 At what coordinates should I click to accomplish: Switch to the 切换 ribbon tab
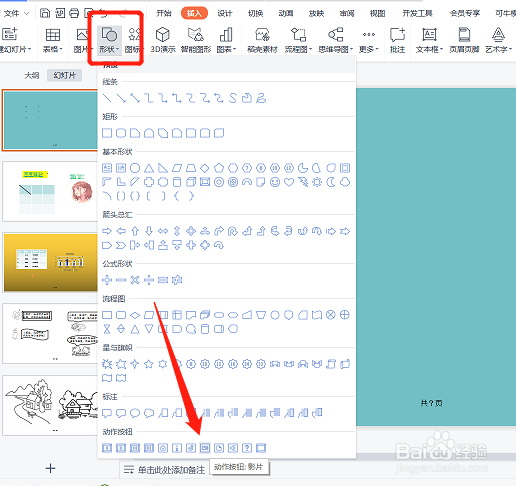[x=255, y=13]
